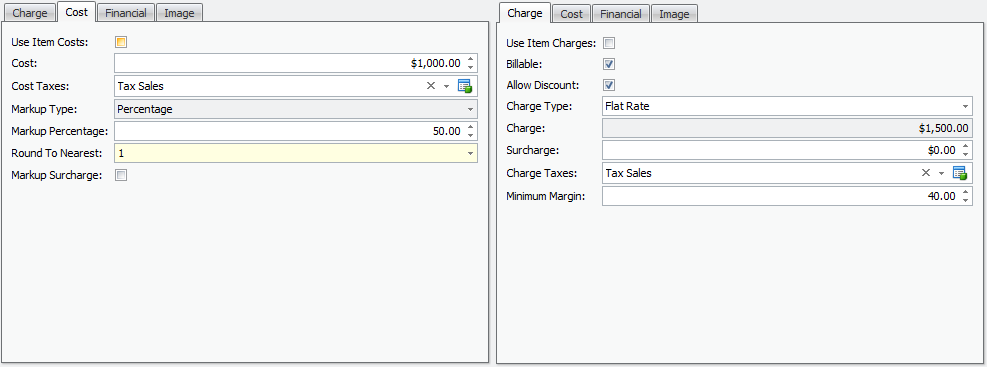Increase Cost value with up spinner arrow

[x=470, y=60]
